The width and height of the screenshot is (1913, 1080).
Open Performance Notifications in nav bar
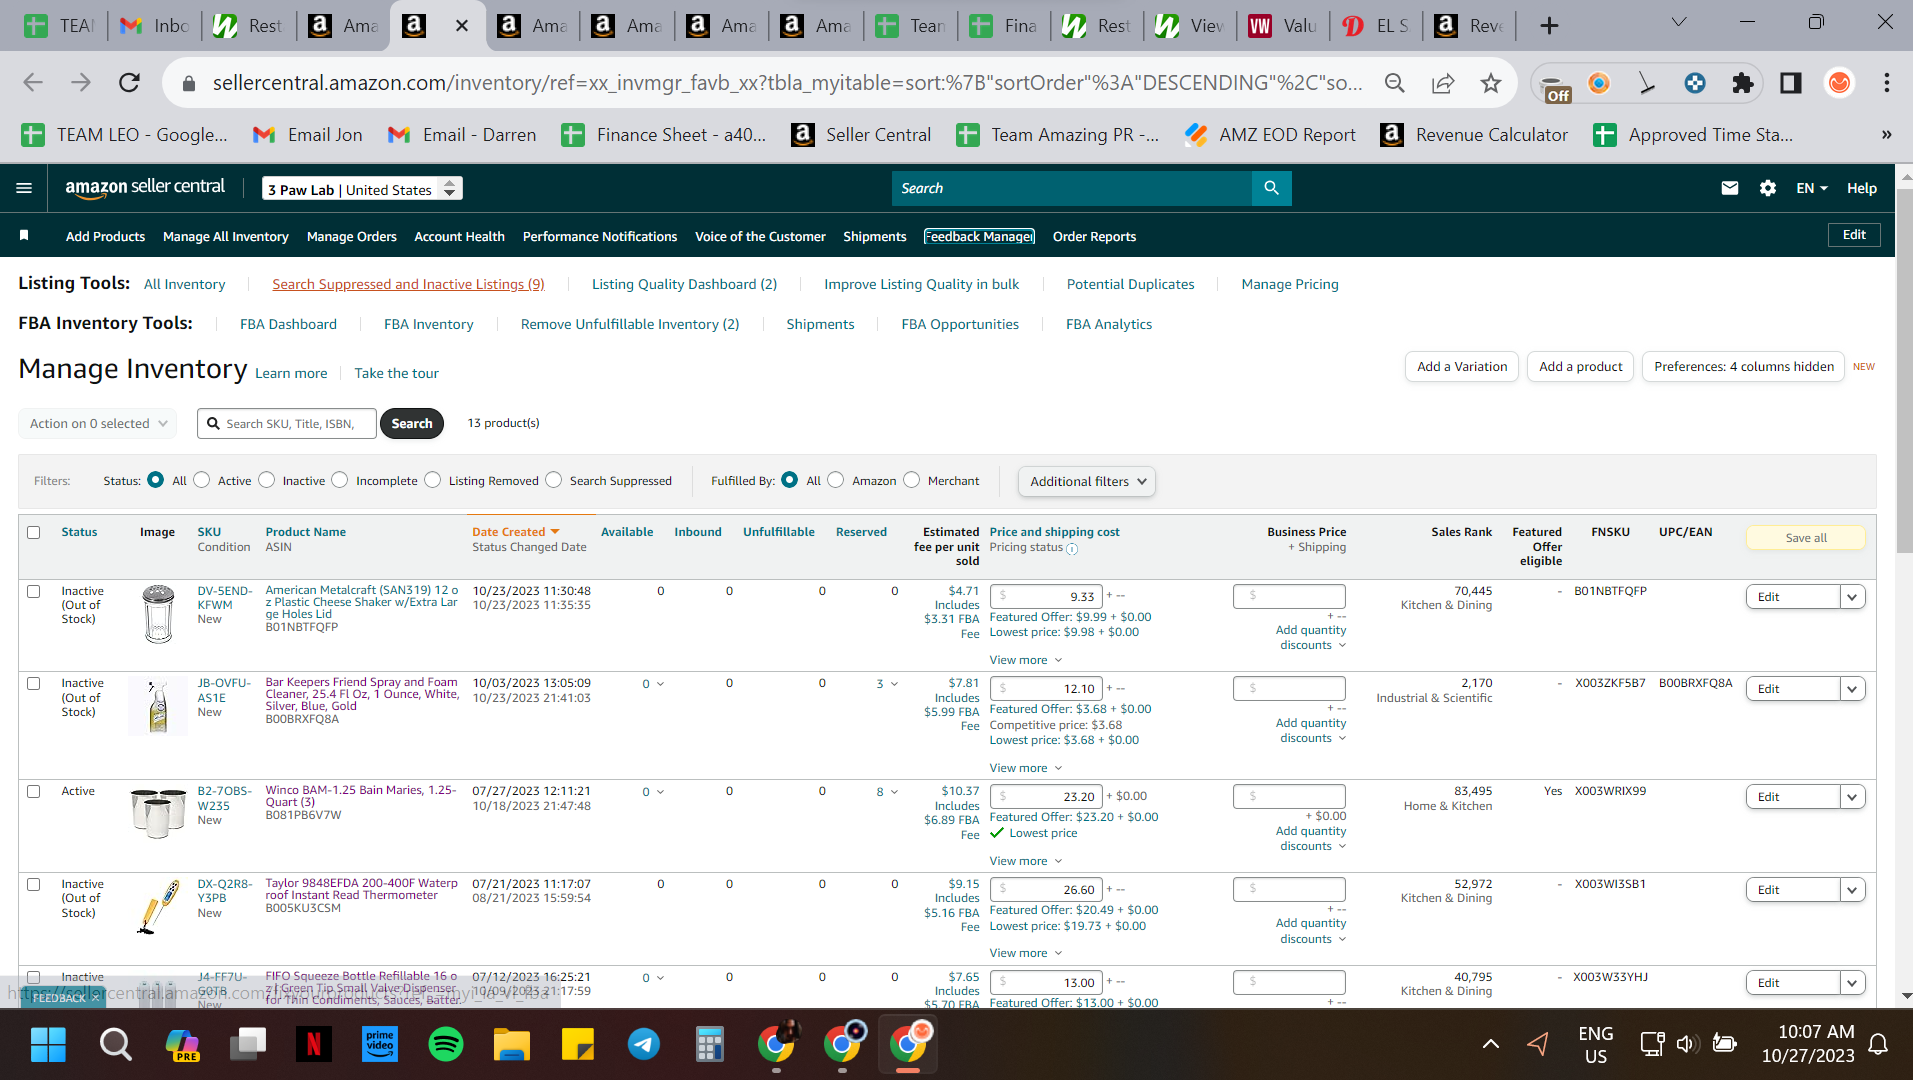coord(600,236)
